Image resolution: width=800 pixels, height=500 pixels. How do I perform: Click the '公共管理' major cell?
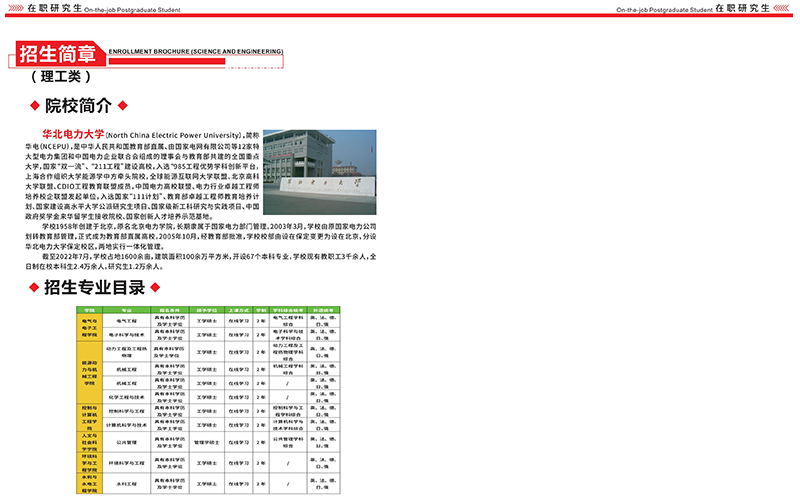[127, 442]
